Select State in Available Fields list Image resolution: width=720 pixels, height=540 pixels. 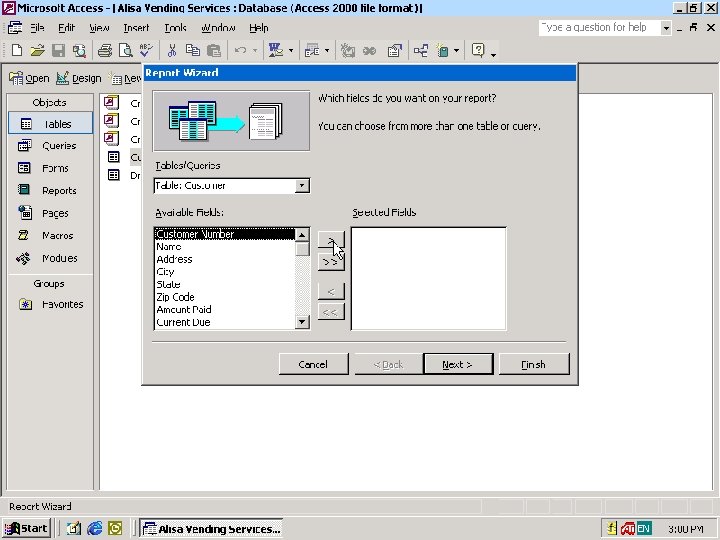(225, 284)
